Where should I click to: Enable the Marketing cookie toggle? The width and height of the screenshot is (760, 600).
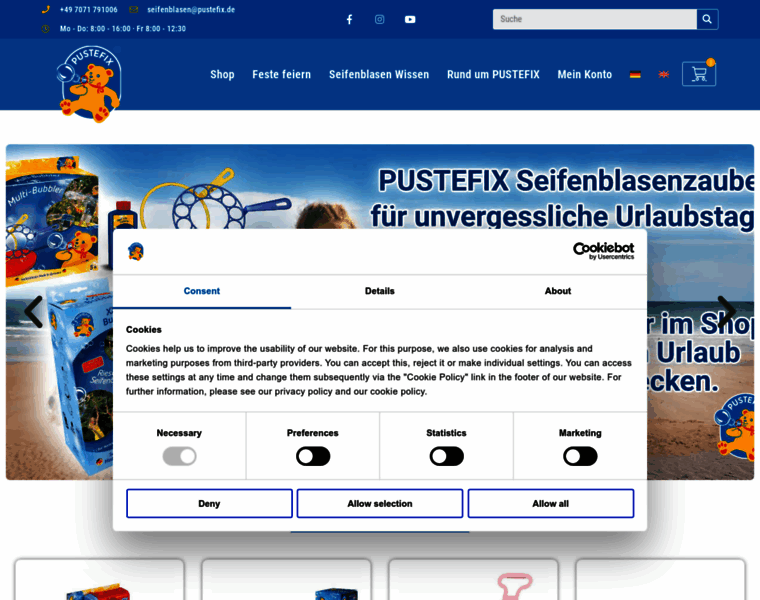pyautogui.click(x=580, y=456)
